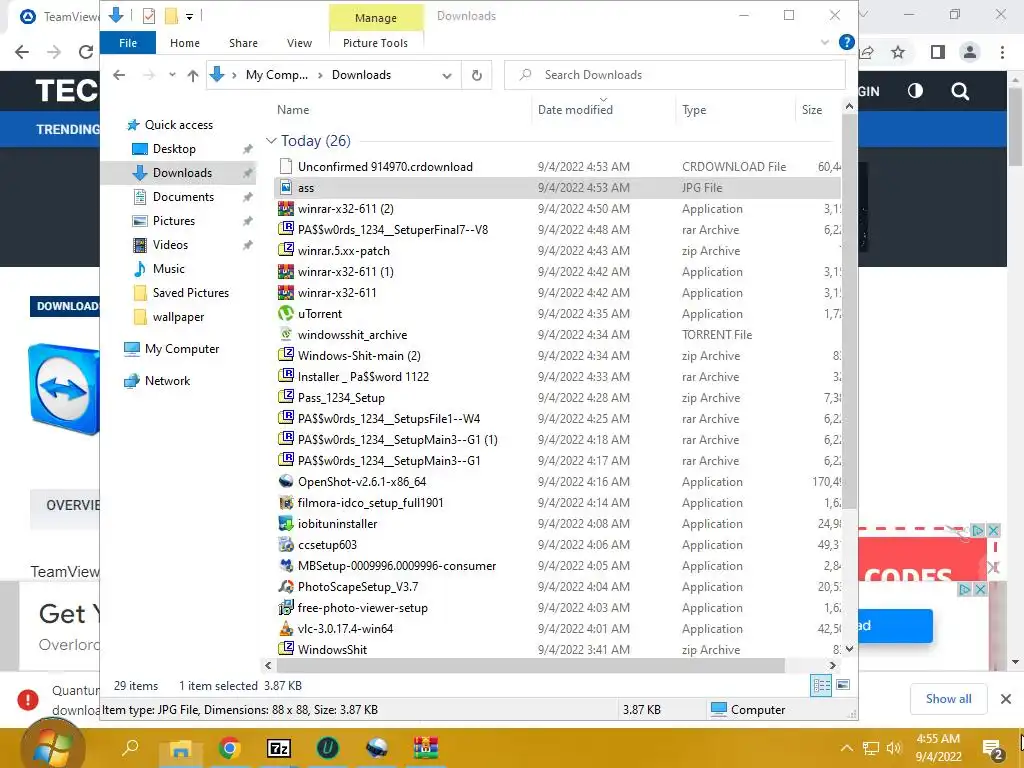Select Desktop in navigation pane
Image resolution: width=1024 pixels, height=768 pixels.
pos(174,149)
